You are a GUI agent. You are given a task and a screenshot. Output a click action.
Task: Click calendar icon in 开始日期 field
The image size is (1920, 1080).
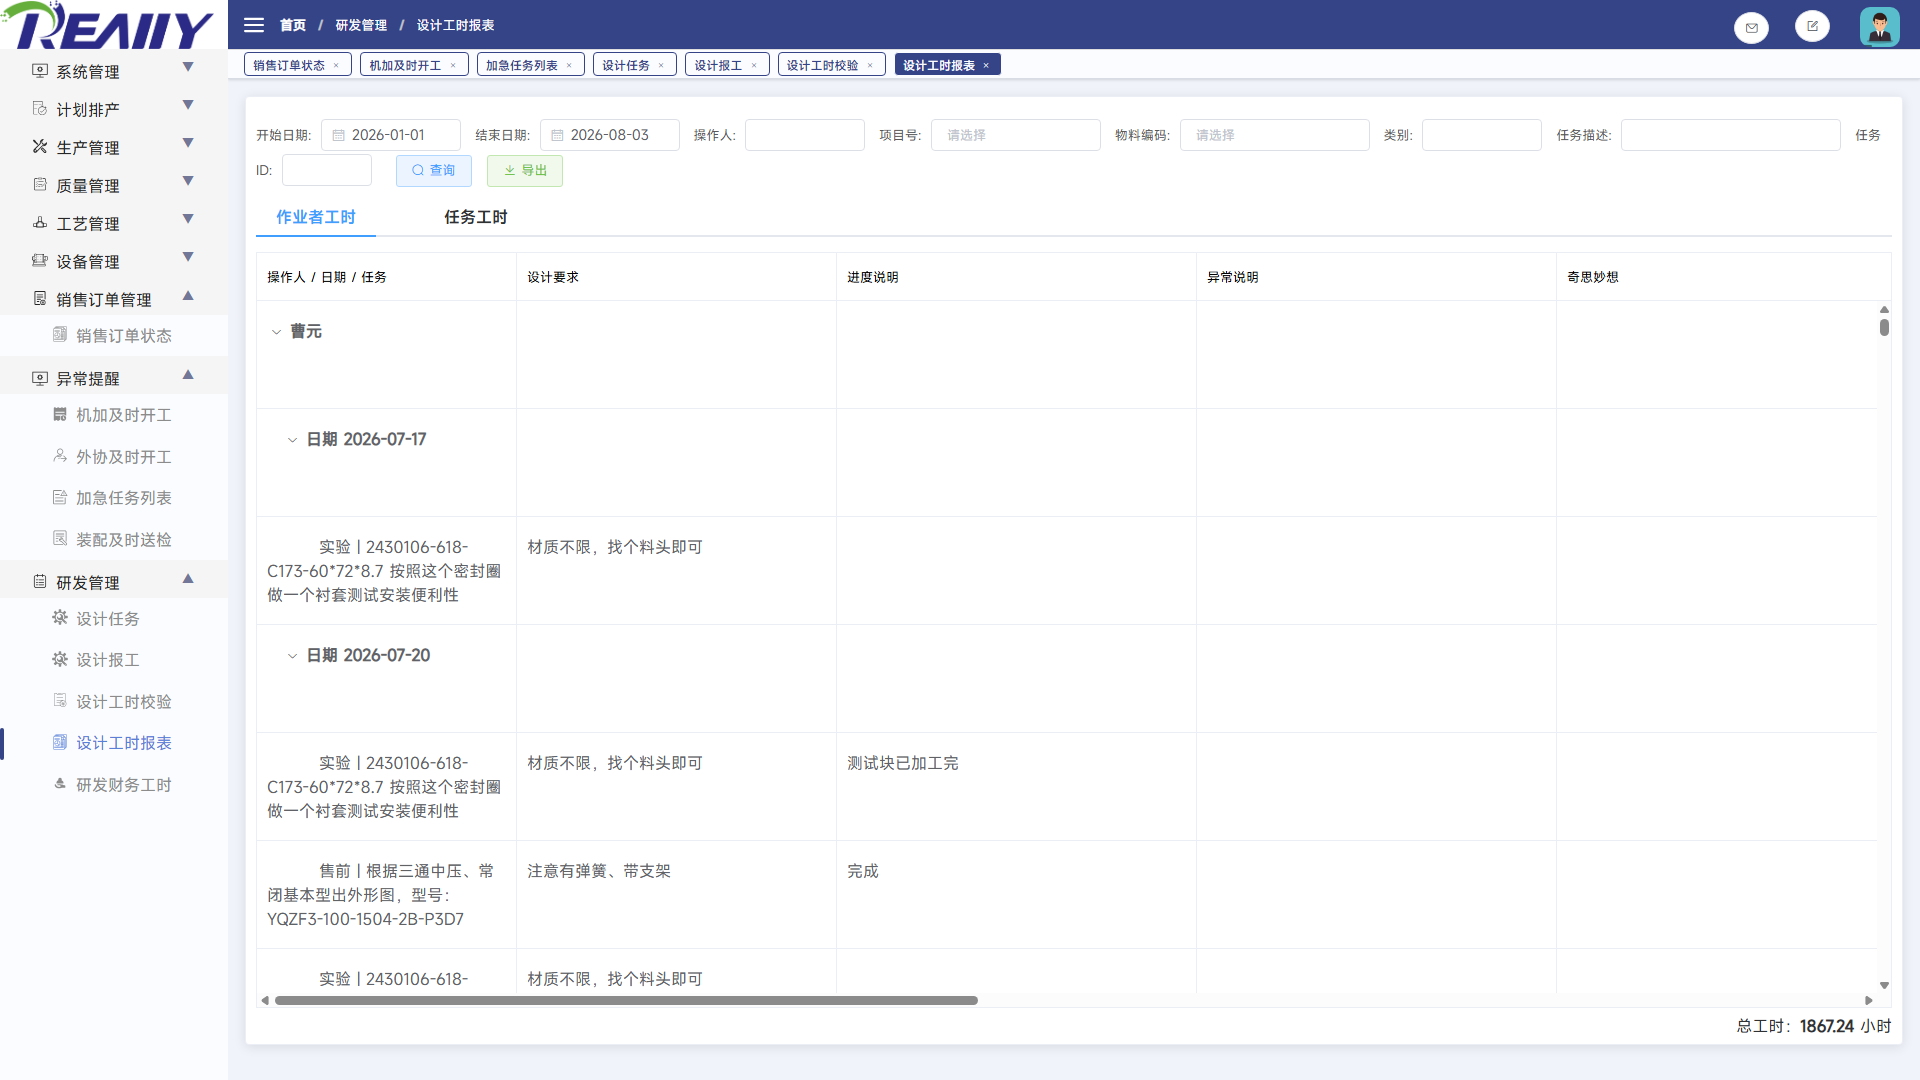339,135
